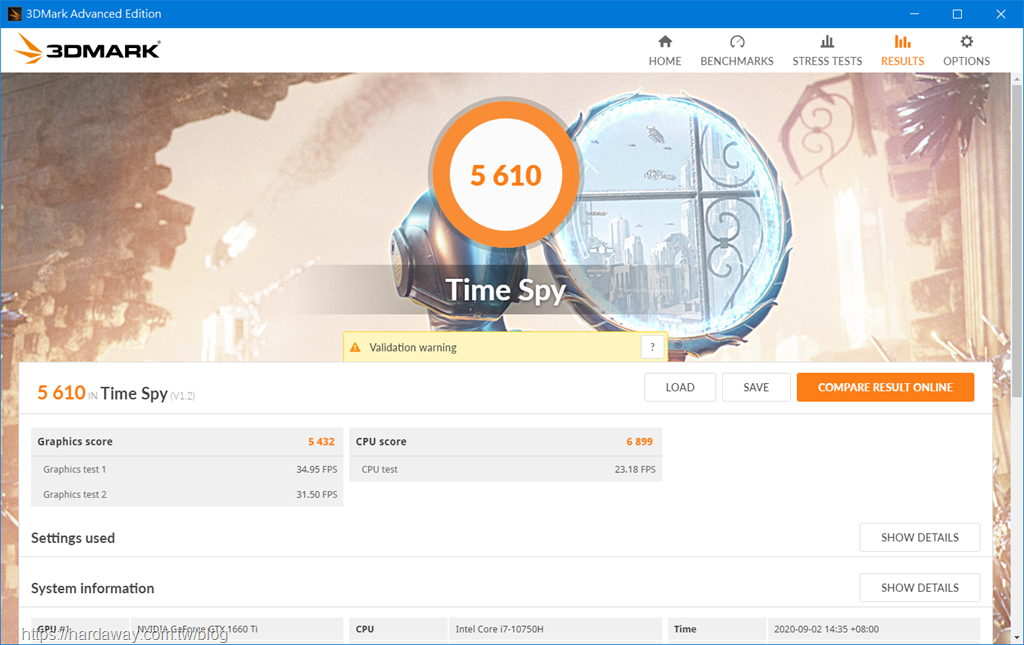Maximize the 3DMark window
1024x645 pixels.
pos(957,14)
